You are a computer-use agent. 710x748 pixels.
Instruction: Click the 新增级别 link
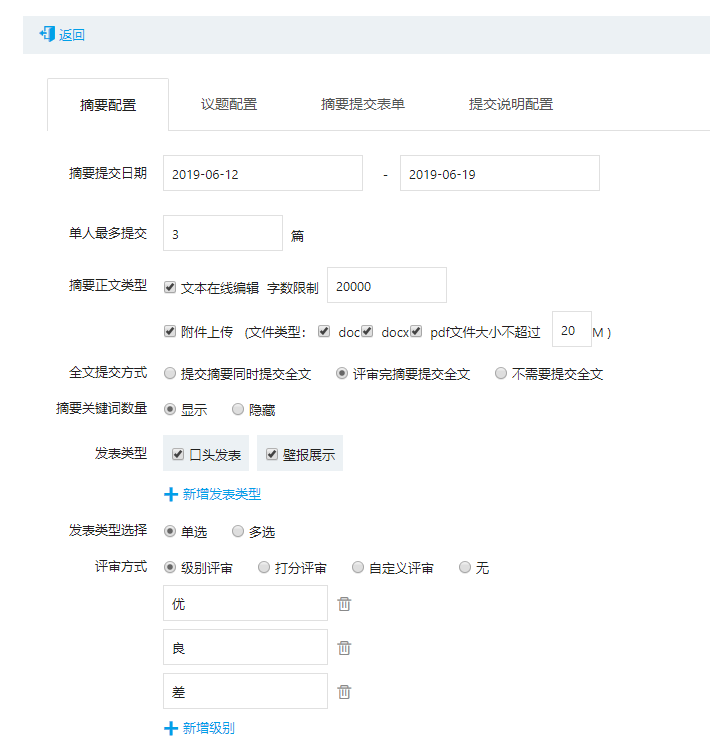coord(209,728)
